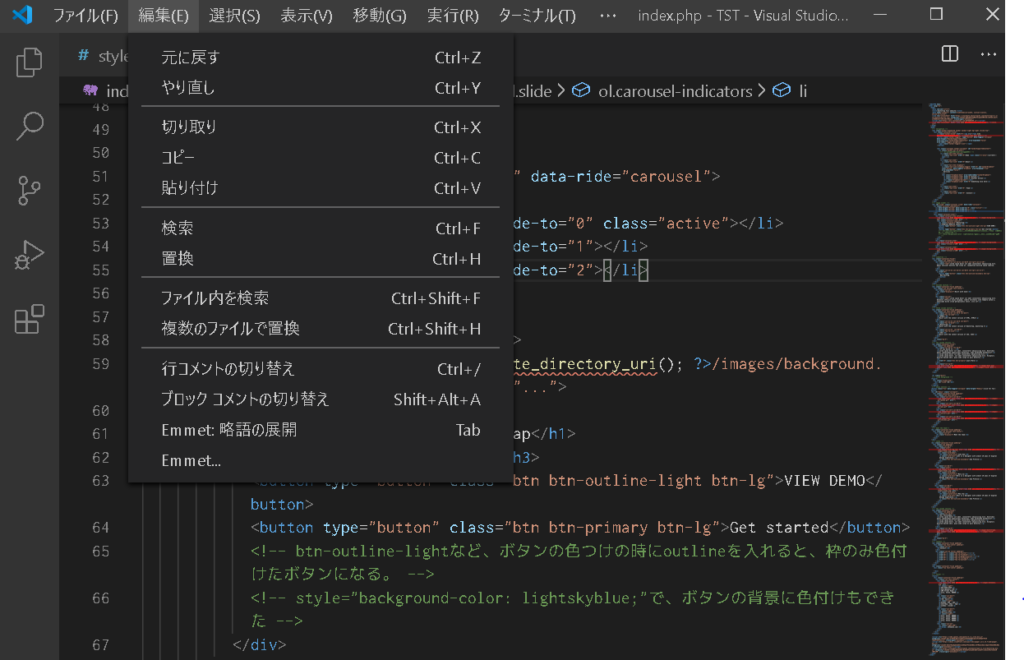
Task: Click Emmet: 略語の展開 menu item
Action: click(x=228, y=430)
